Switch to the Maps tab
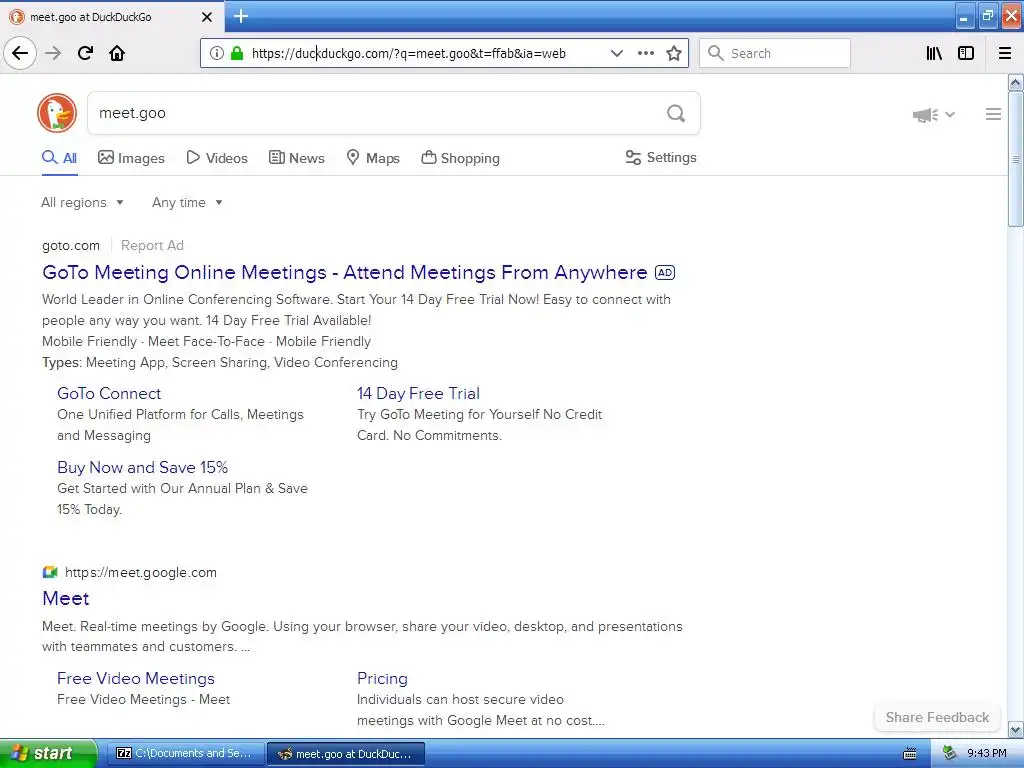This screenshot has height=768, width=1024. (373, 158)
